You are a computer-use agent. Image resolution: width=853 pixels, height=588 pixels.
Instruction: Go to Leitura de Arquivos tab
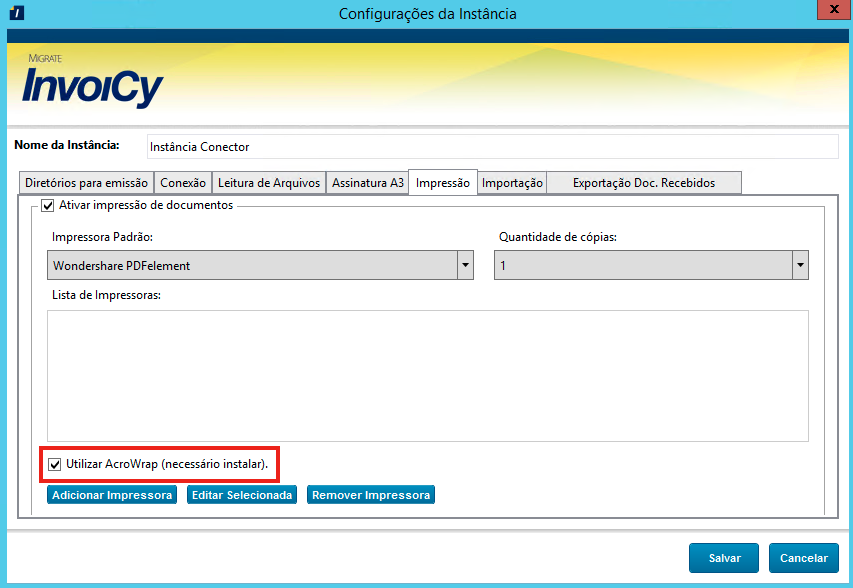(x=269, y=183)
